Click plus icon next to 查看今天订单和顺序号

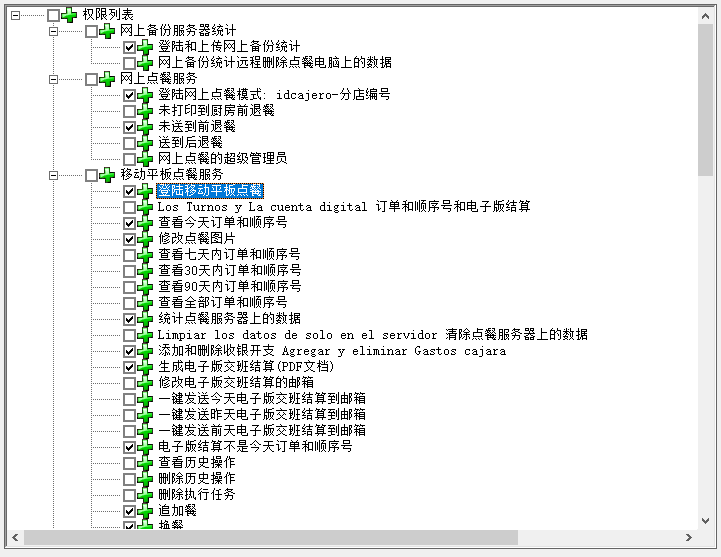(x=145, y=223)
